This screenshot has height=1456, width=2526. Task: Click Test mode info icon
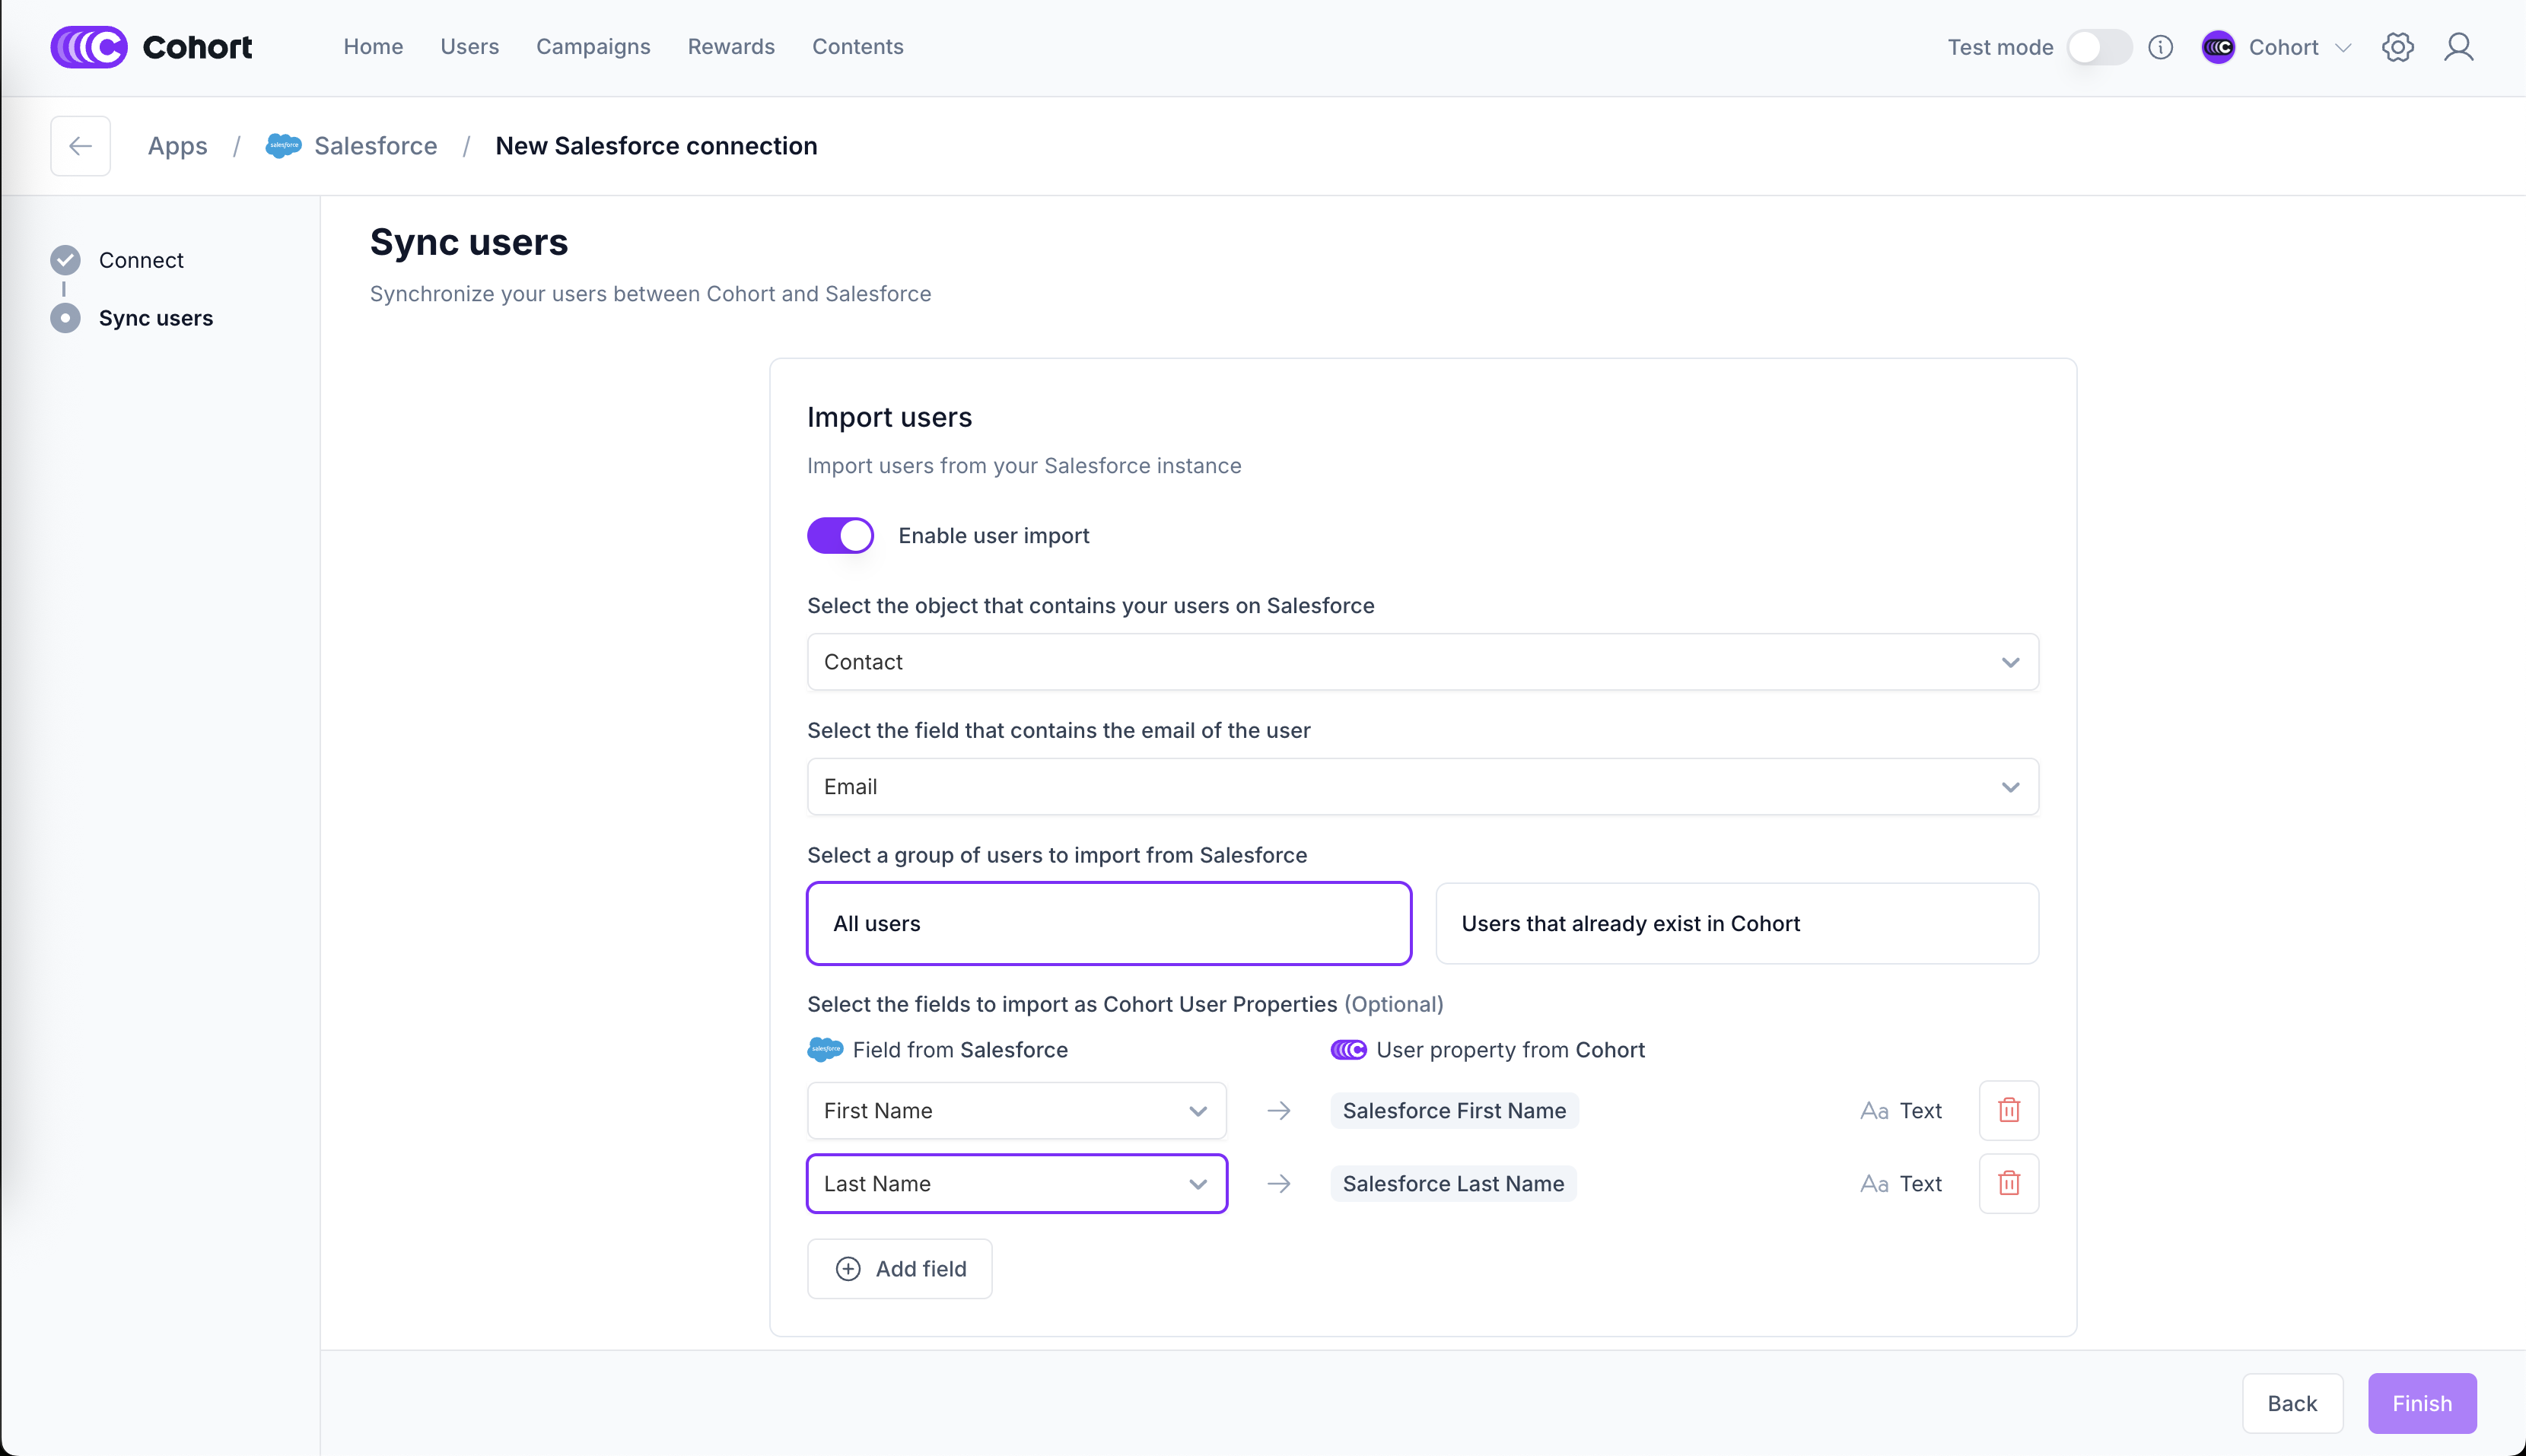pos(2160,47)
